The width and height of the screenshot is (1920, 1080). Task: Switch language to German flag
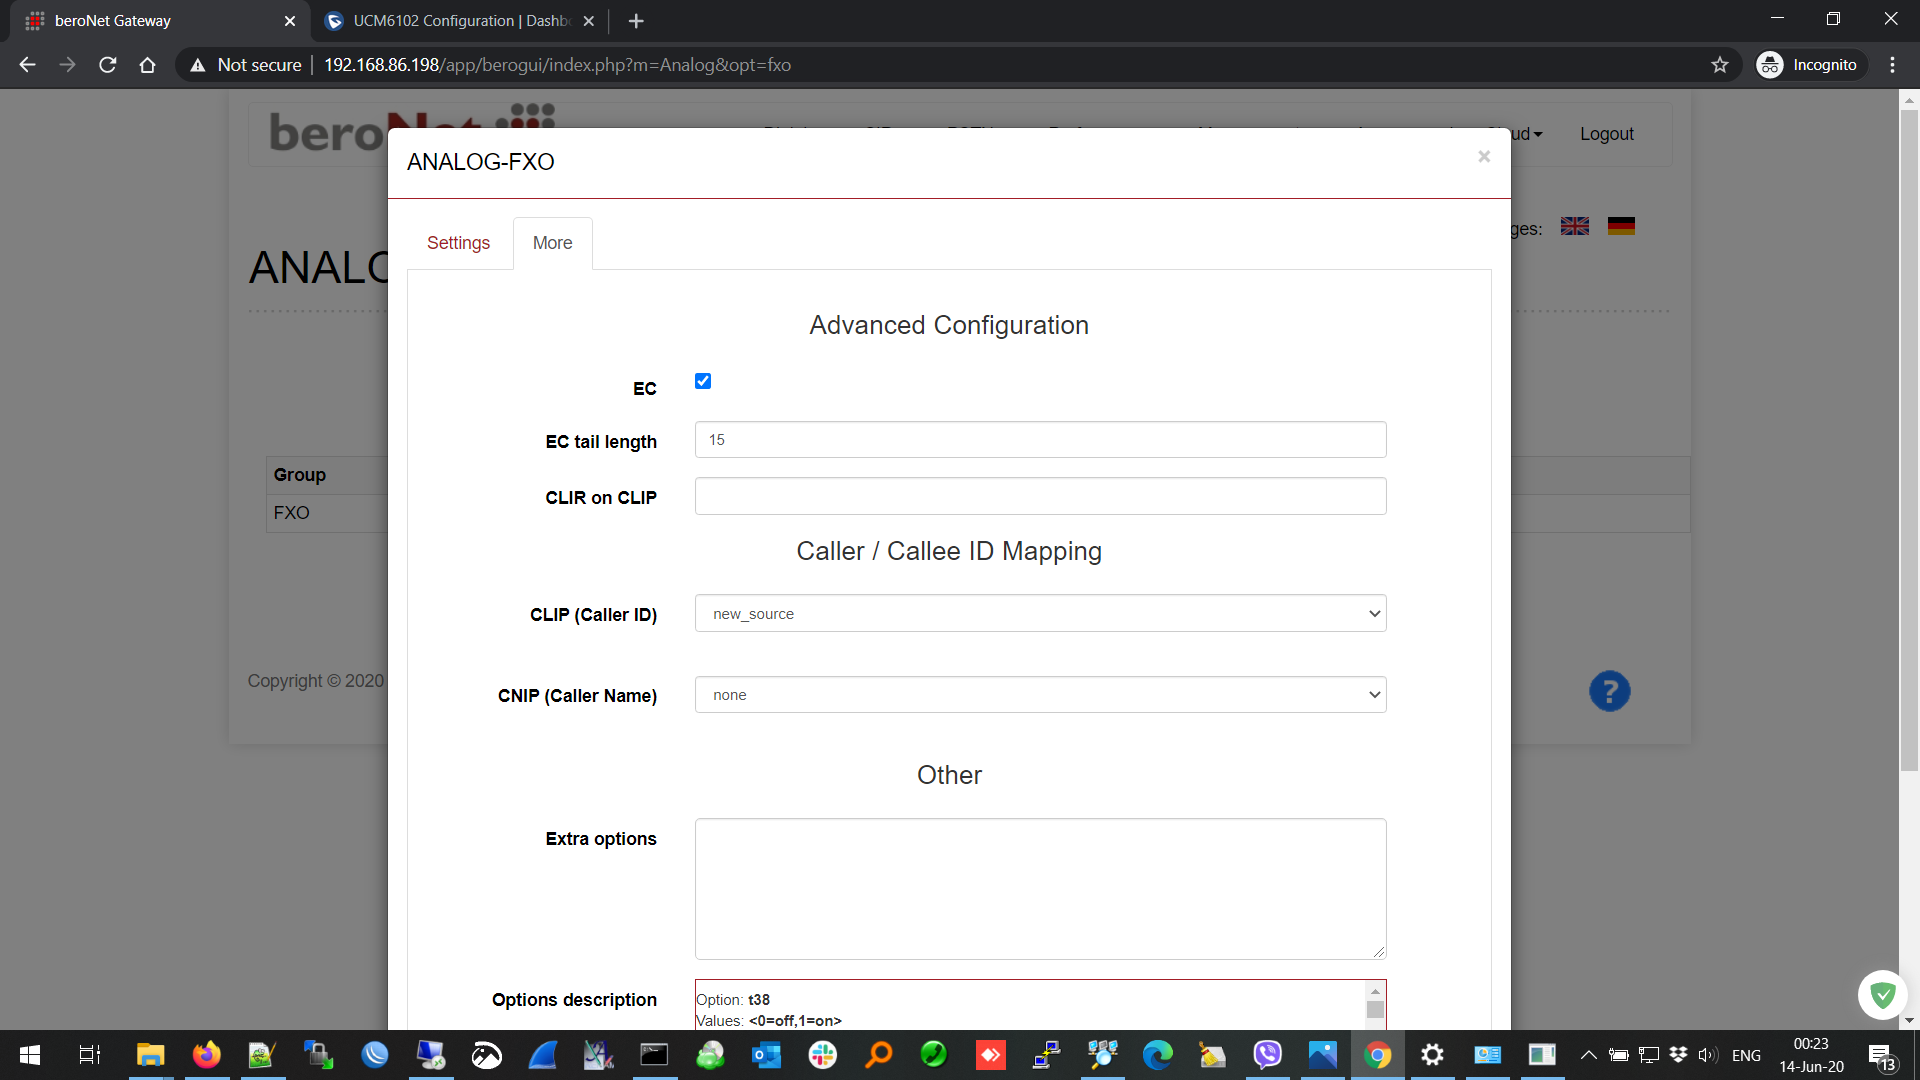point(1621,227)
